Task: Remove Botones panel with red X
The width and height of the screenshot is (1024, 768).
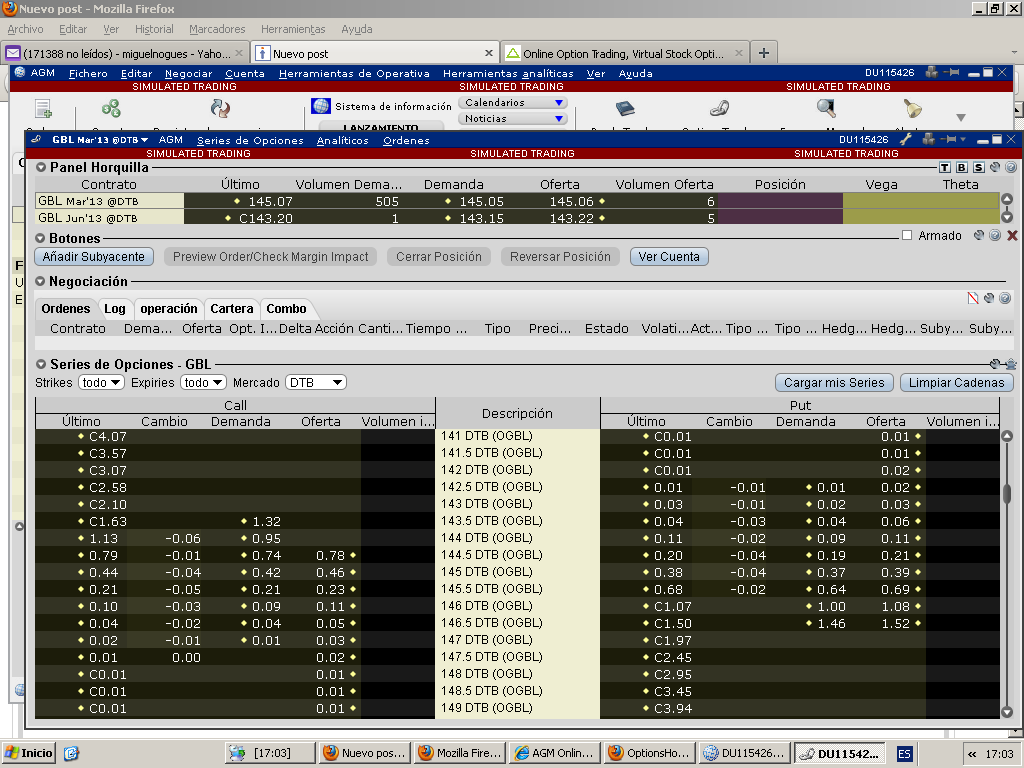Action: [x=1012, y=236]
